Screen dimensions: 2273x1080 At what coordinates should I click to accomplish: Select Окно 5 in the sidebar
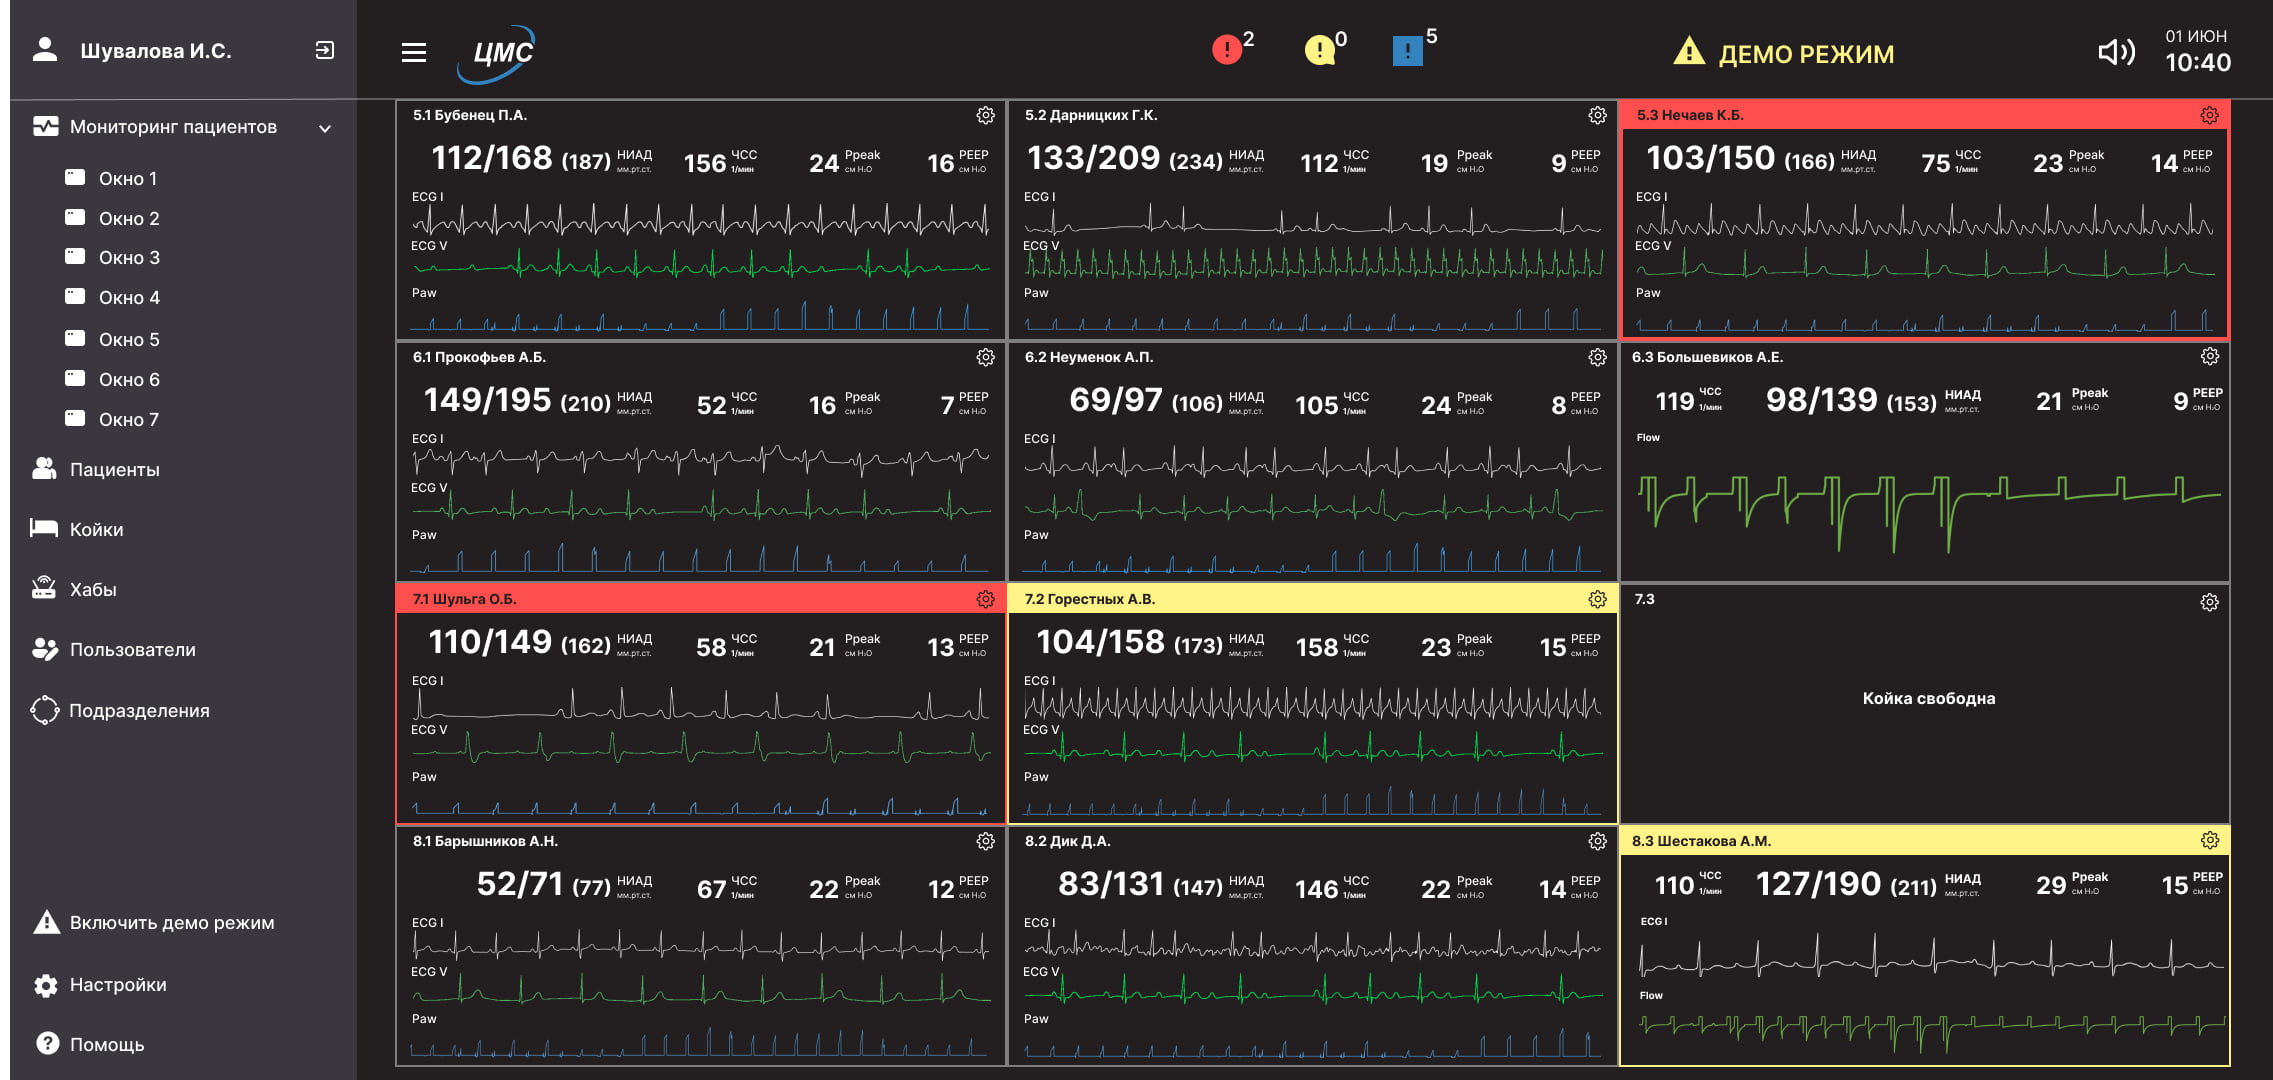click(x=128, y=339)
